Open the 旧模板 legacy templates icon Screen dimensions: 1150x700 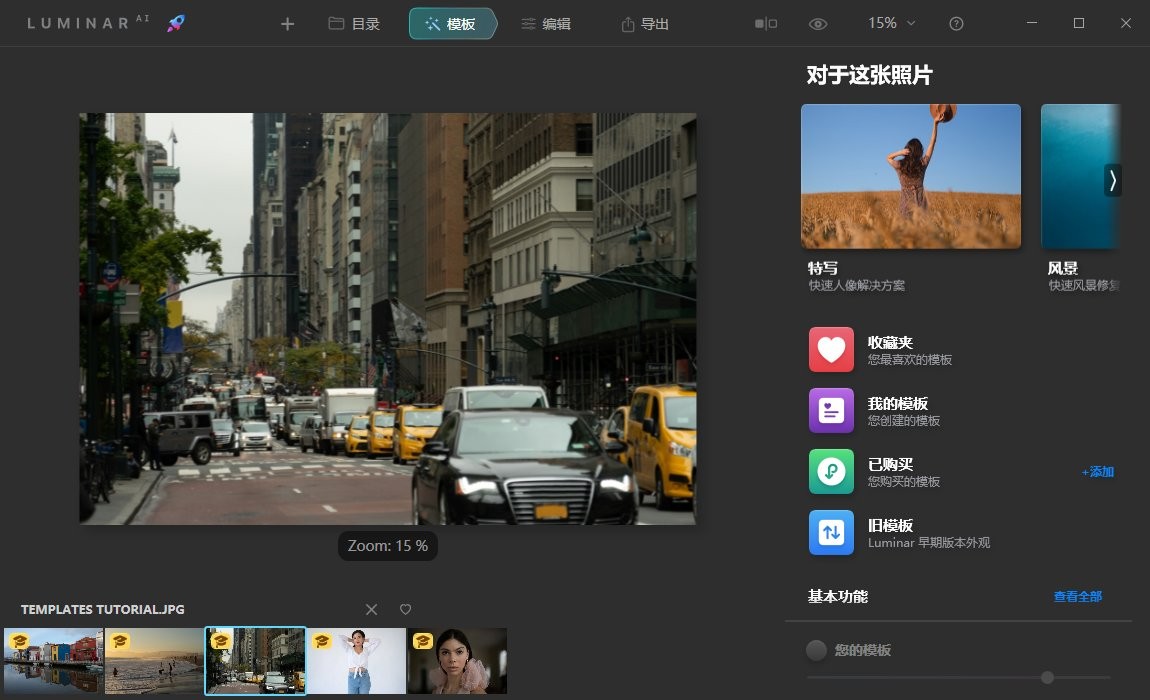coord(831,532)
